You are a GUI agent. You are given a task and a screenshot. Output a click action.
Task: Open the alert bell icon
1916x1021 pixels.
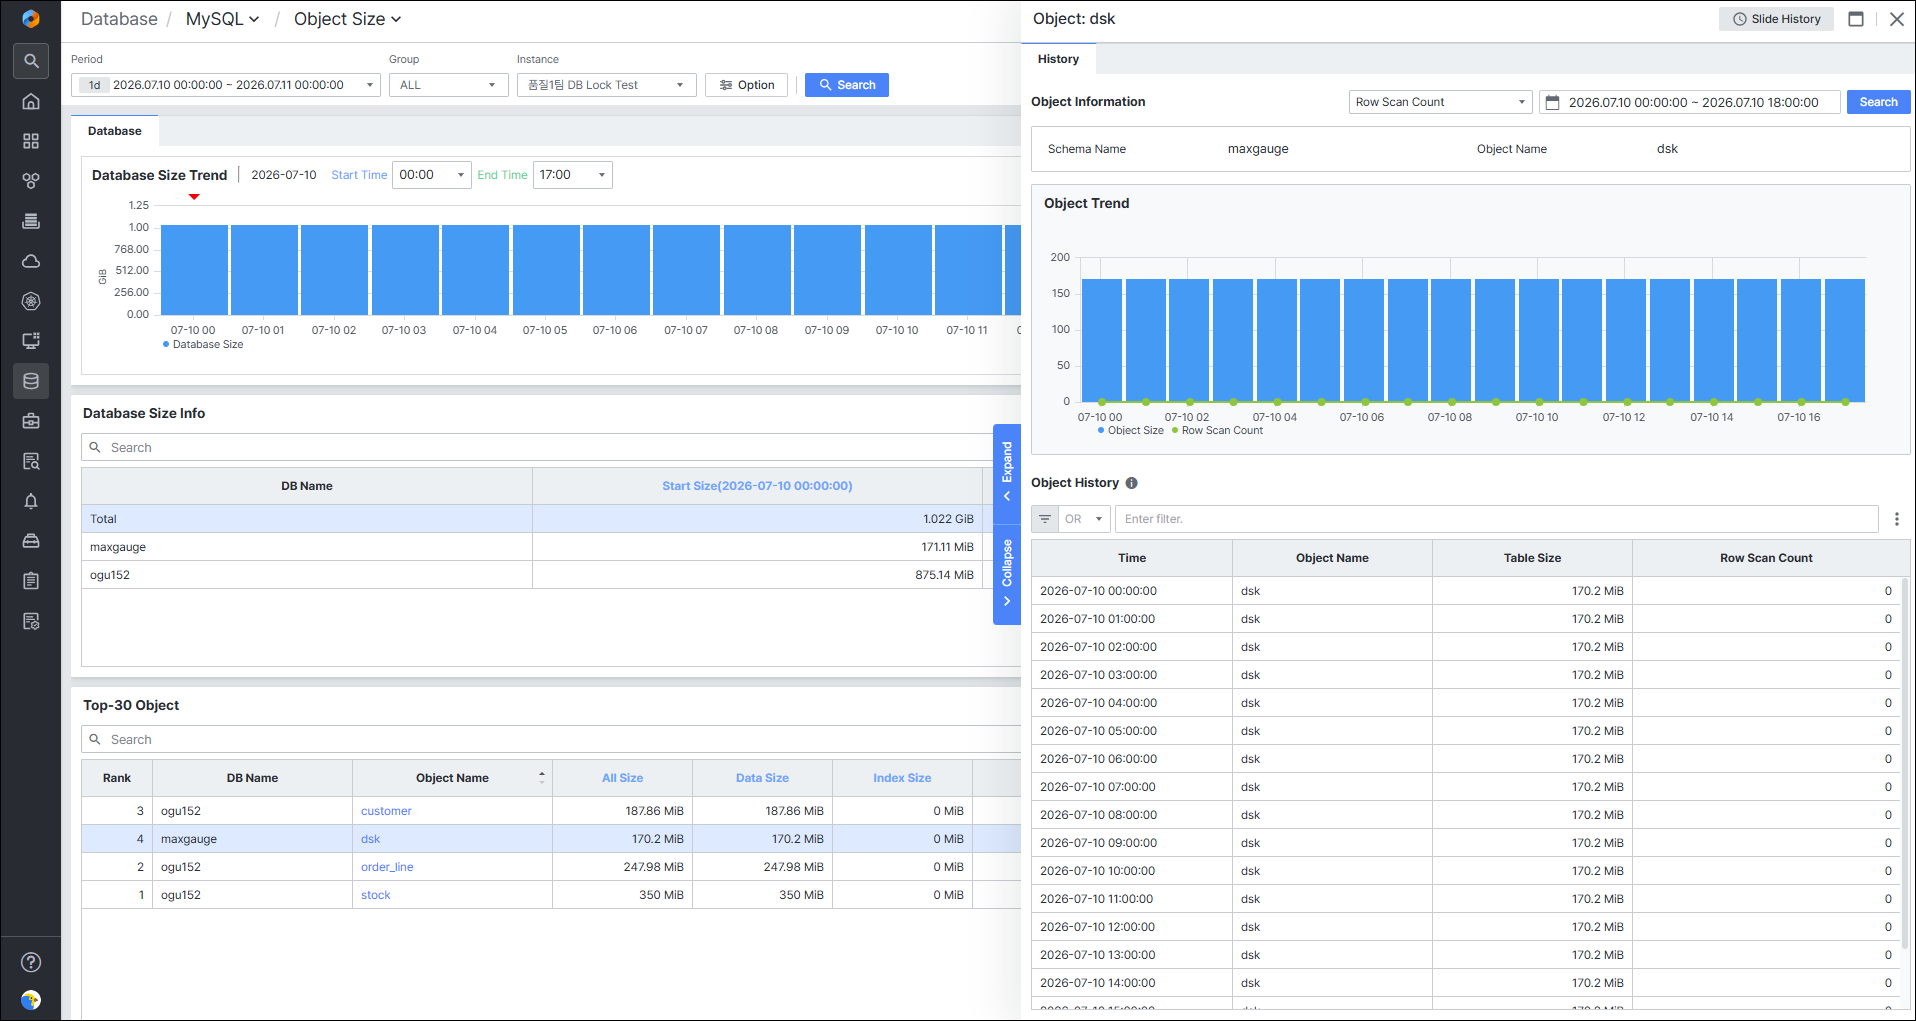31,501
